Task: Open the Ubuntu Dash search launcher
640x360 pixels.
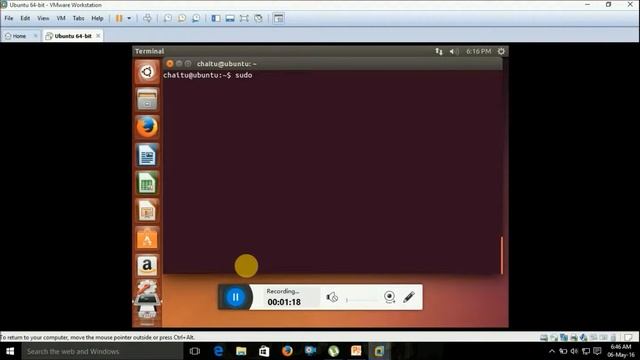Action: (147, 72)
